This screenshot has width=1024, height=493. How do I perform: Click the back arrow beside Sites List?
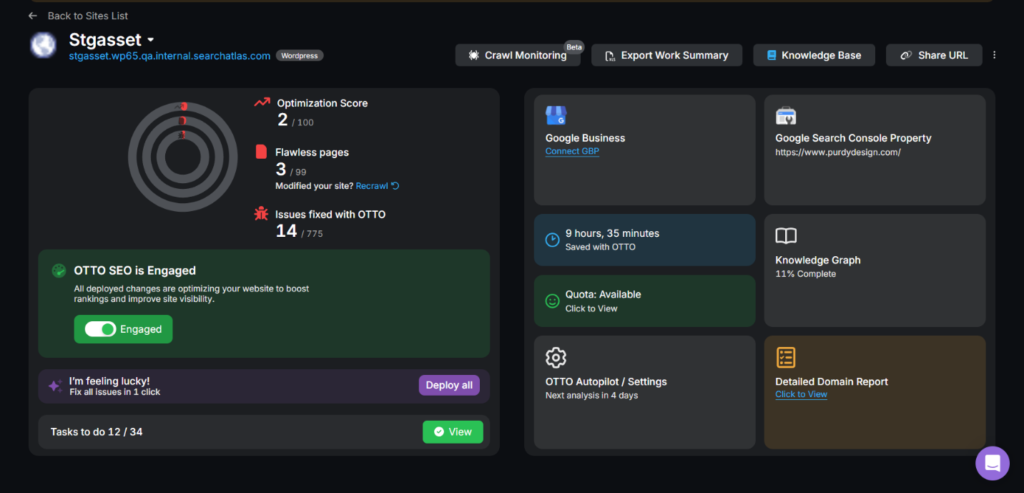[33, 16]
